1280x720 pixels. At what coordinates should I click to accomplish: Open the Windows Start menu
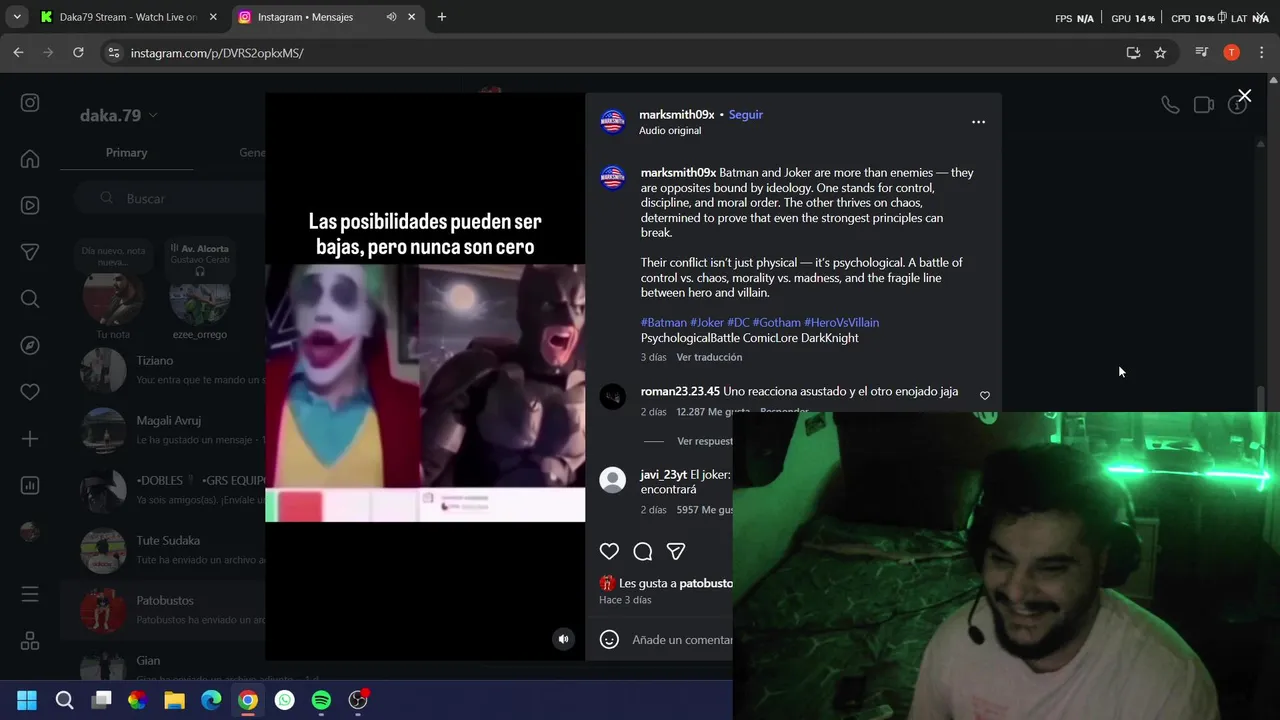(x=27, y=700)
